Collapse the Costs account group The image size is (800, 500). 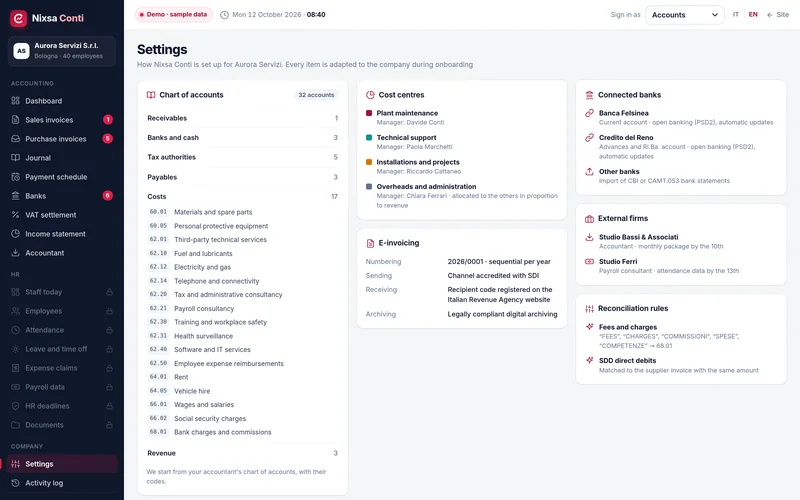point(242,196)
